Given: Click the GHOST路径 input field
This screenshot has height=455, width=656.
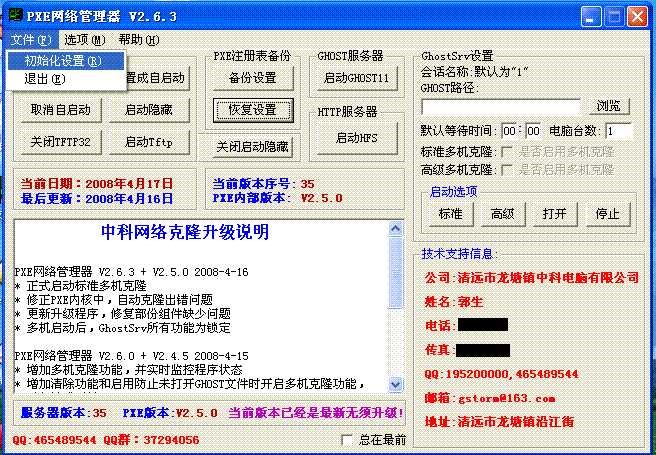Looking at the screenshot, I should click(500, 107).
